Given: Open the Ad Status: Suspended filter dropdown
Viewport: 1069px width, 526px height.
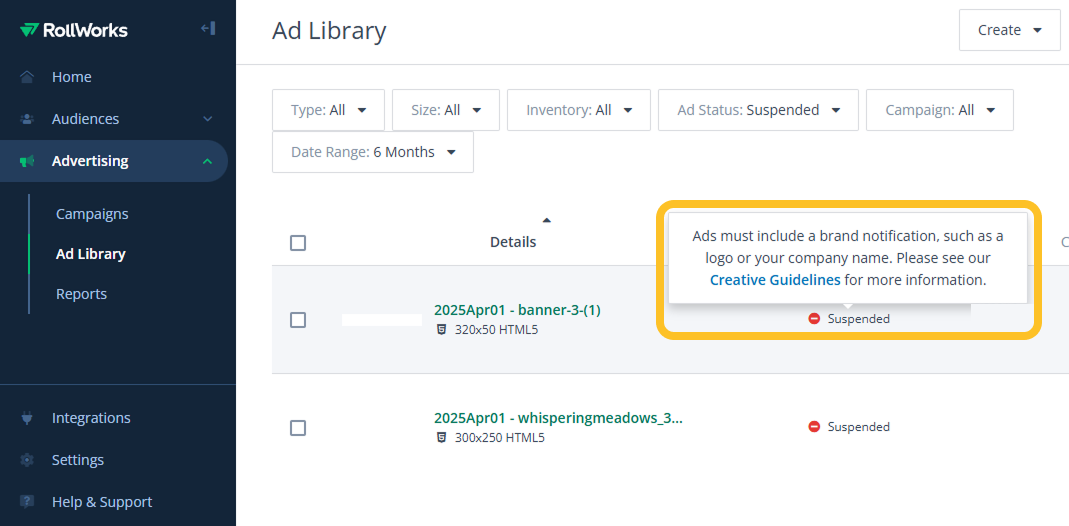Looking at the screenshot, I should click(758, 110).
